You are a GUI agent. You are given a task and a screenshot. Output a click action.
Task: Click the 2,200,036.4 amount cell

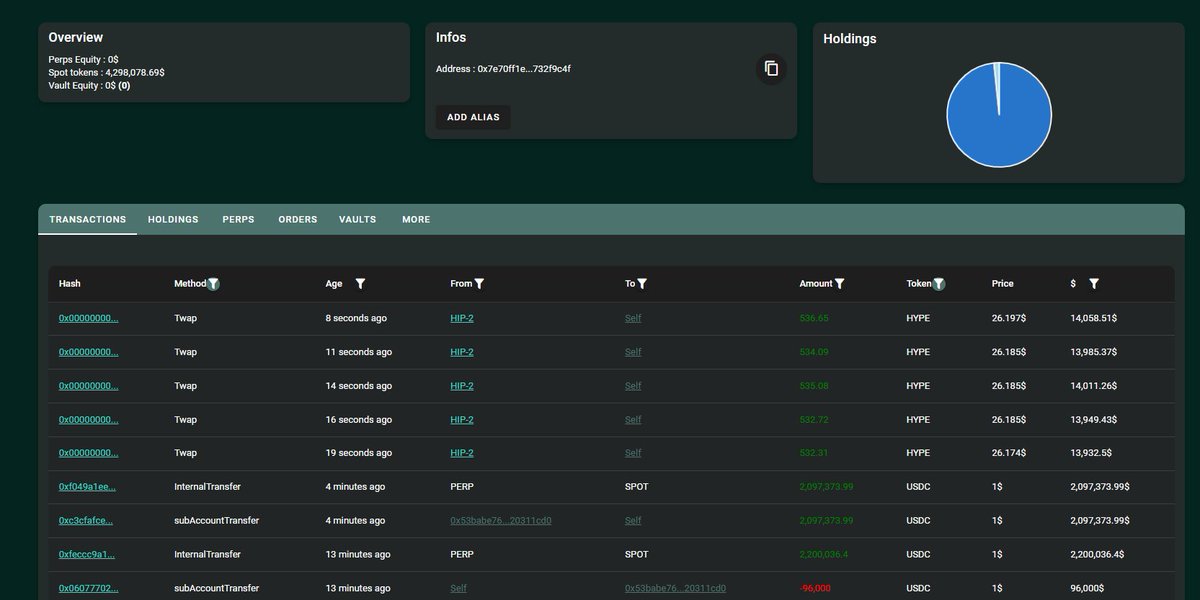click(824, 554)
